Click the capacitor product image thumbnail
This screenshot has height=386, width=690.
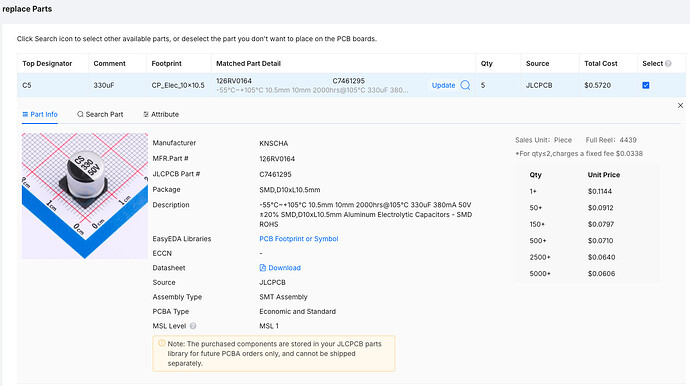point(85,196)
